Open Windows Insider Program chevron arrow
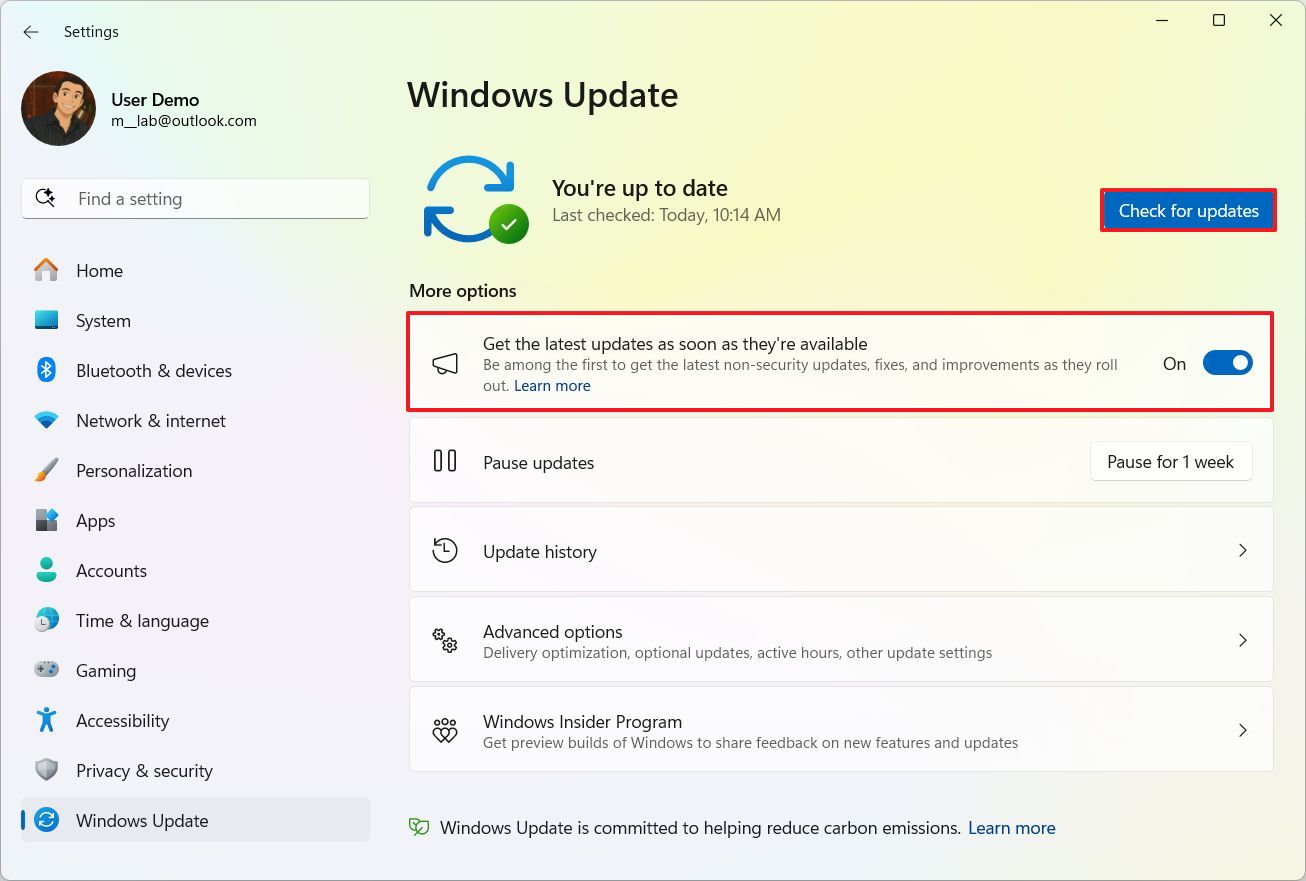 point(1243,731)
